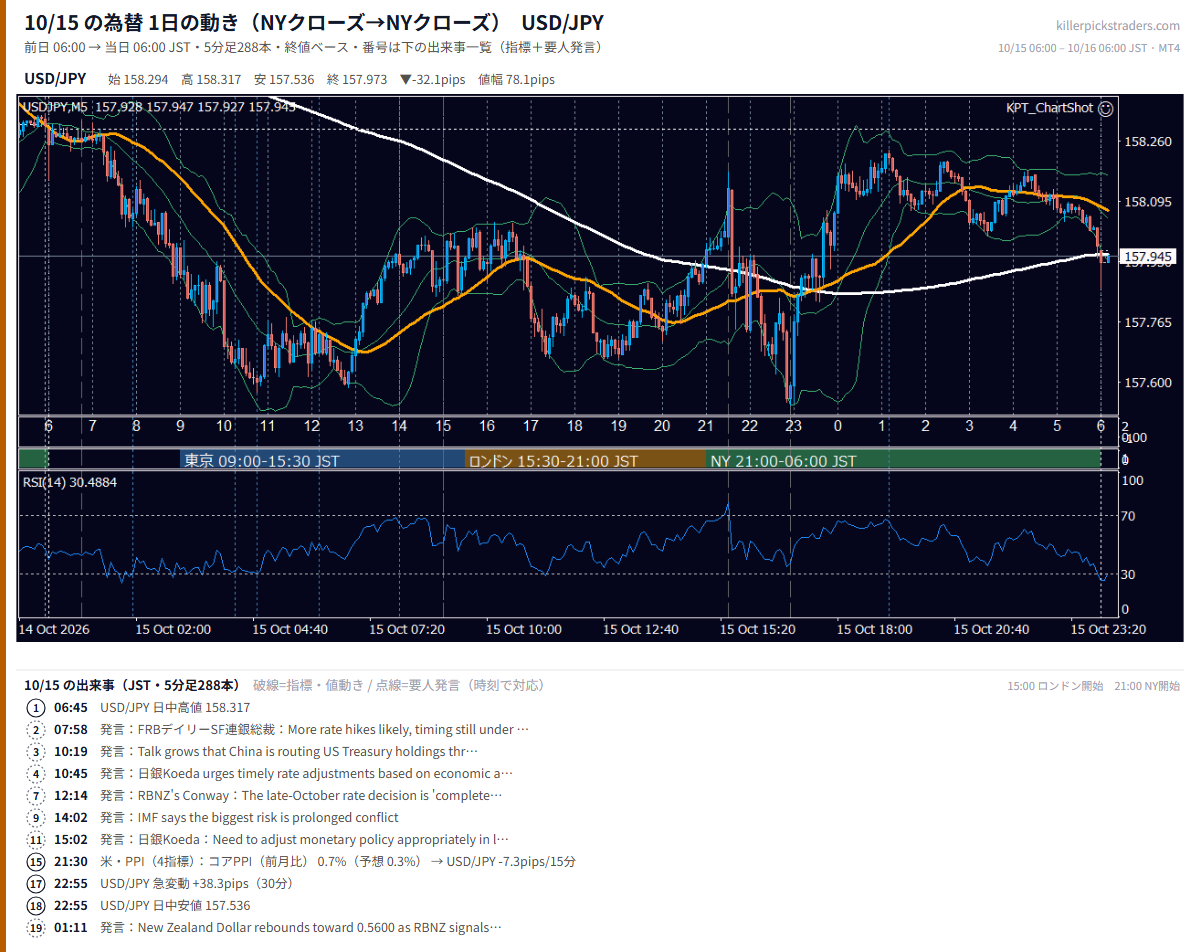Click the 158.260 price axis label
This screenshot has width=1200, height=952.
(x=1148, y=142)
